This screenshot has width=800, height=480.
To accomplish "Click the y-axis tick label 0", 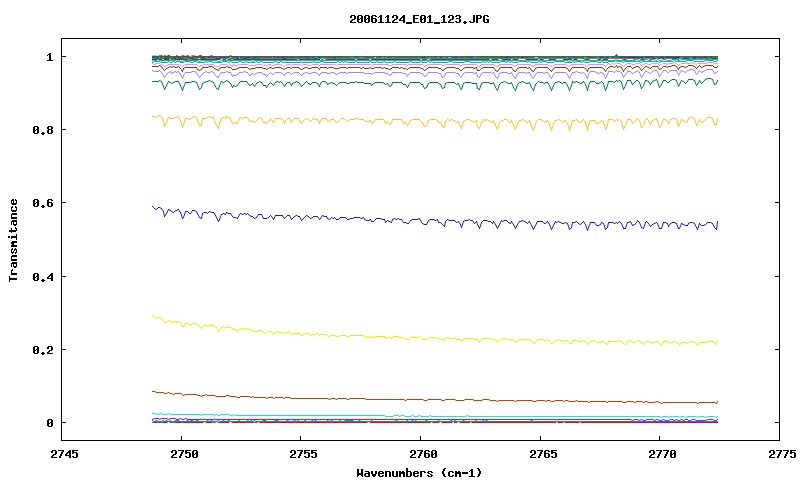I will tap(49, 423).
